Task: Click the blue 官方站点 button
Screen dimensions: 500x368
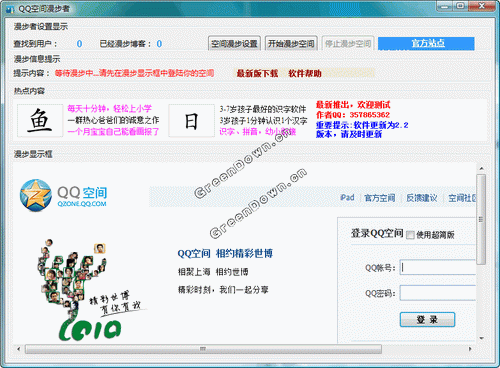Action: (x=426, y=43)
